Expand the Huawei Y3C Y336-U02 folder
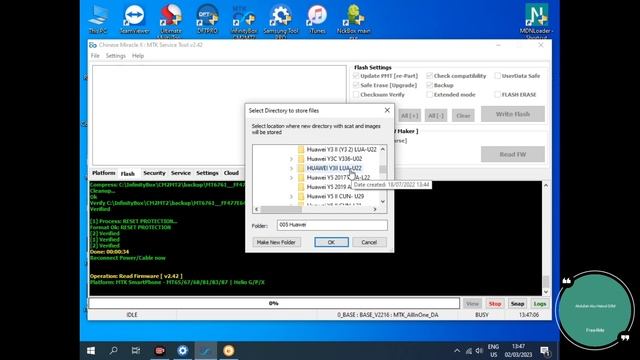The image size is (640, 360). coord(291,159)
